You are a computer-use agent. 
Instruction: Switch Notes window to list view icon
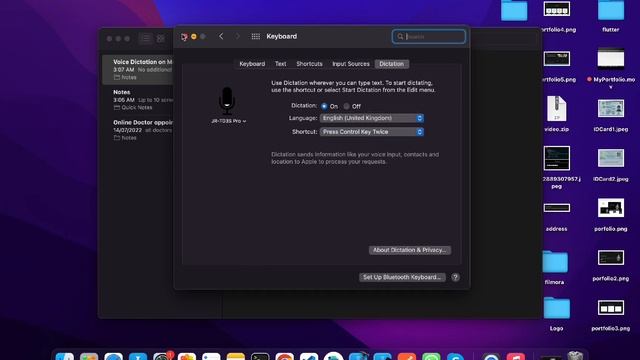(x=145, y=38)
